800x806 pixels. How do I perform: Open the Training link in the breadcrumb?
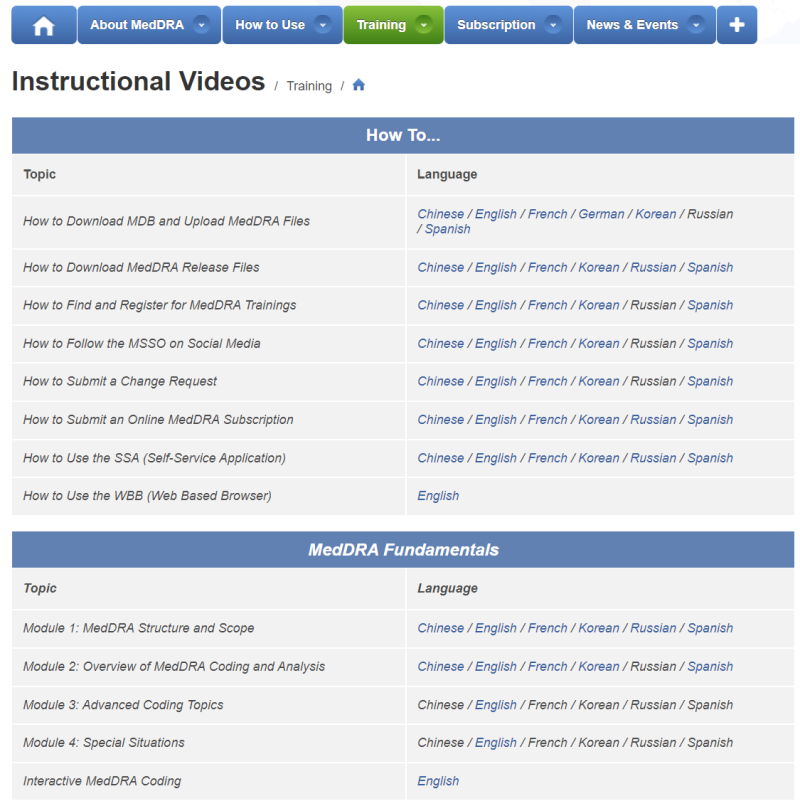(309, 86)
